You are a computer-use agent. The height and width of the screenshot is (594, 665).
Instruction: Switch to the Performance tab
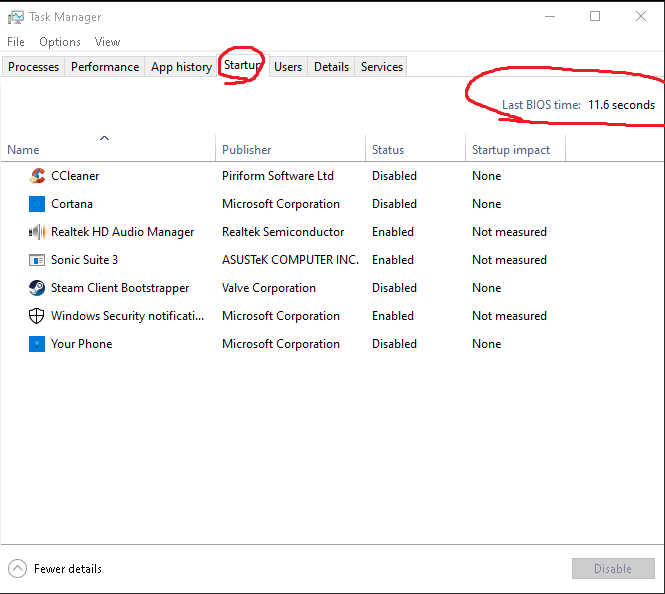click(105, 67)
